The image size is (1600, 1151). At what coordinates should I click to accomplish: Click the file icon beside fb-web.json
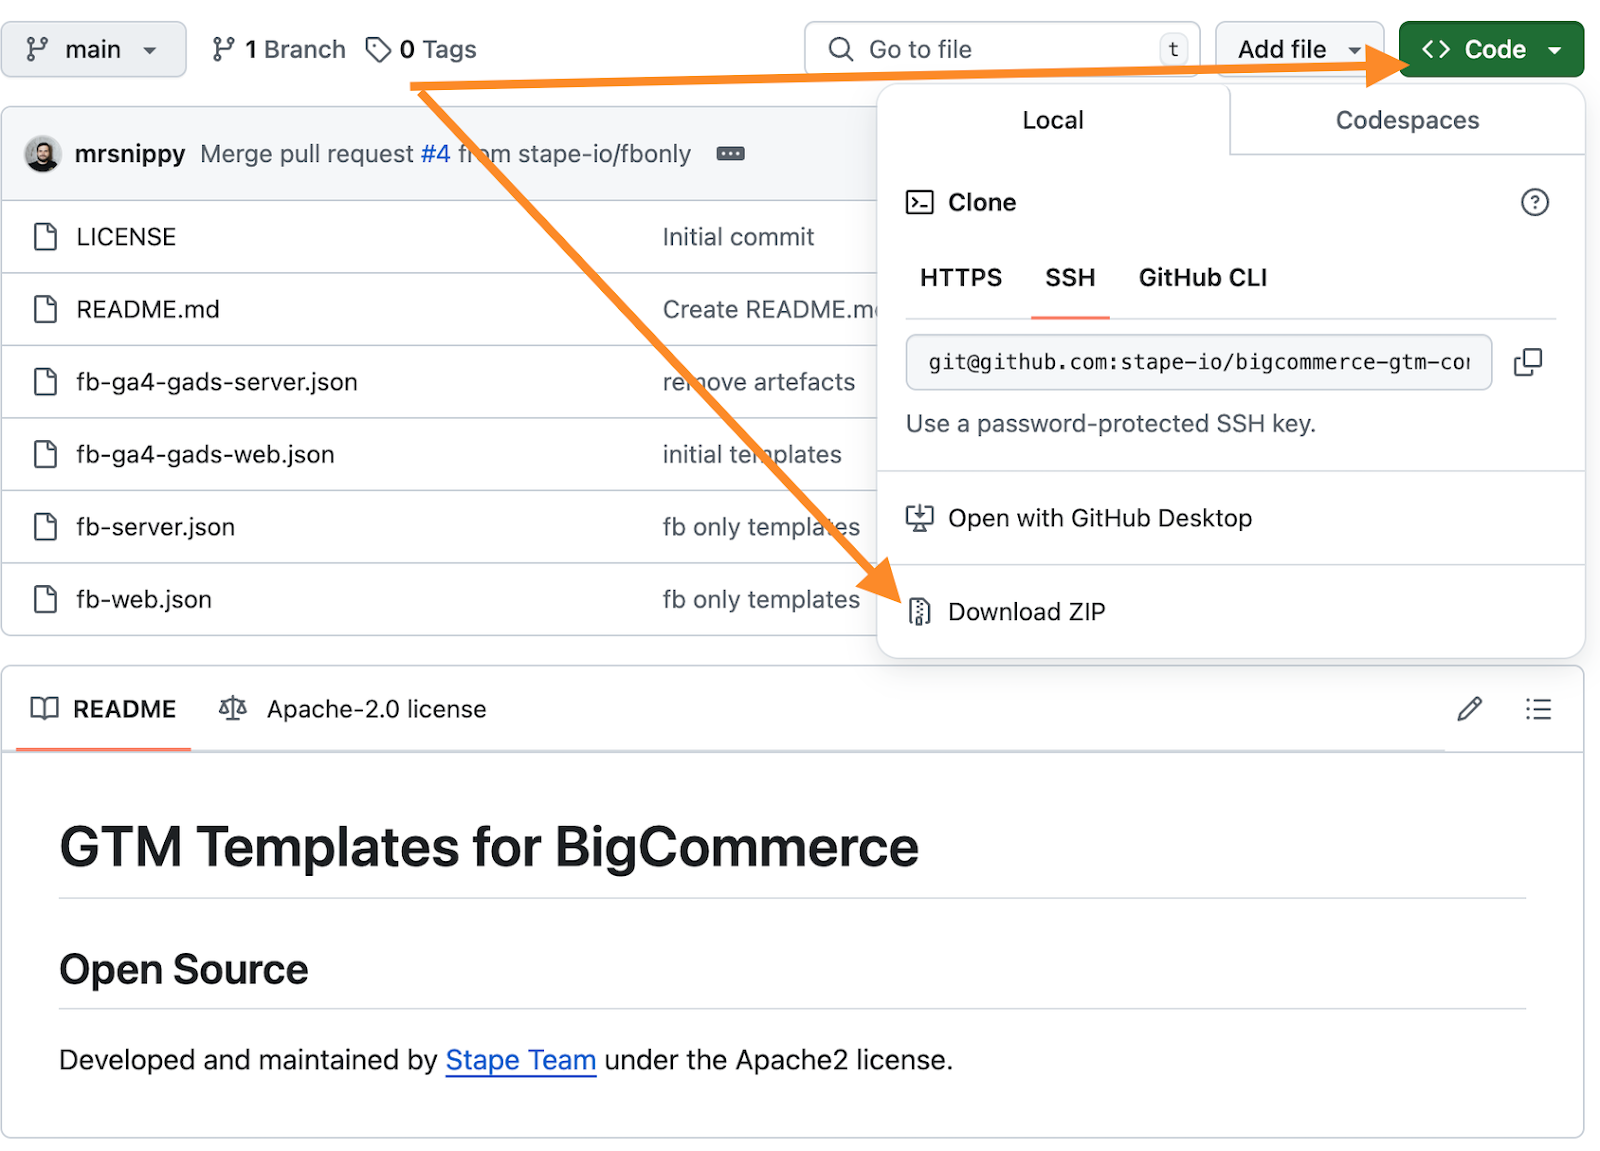pos(45,599)
